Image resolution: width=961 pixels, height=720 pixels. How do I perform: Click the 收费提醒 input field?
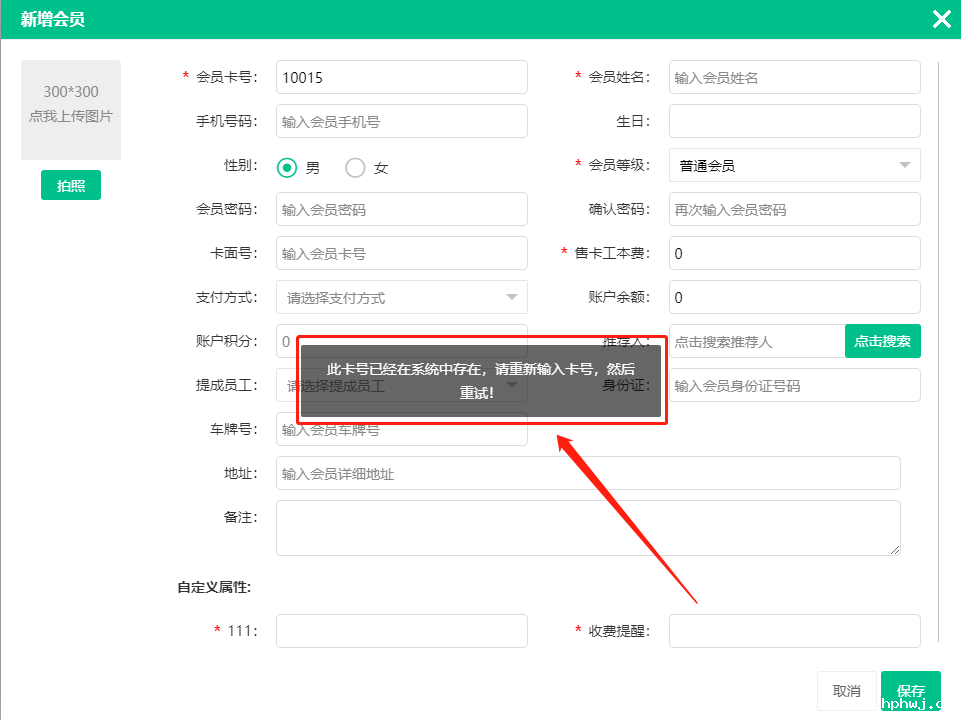point(795,631)
